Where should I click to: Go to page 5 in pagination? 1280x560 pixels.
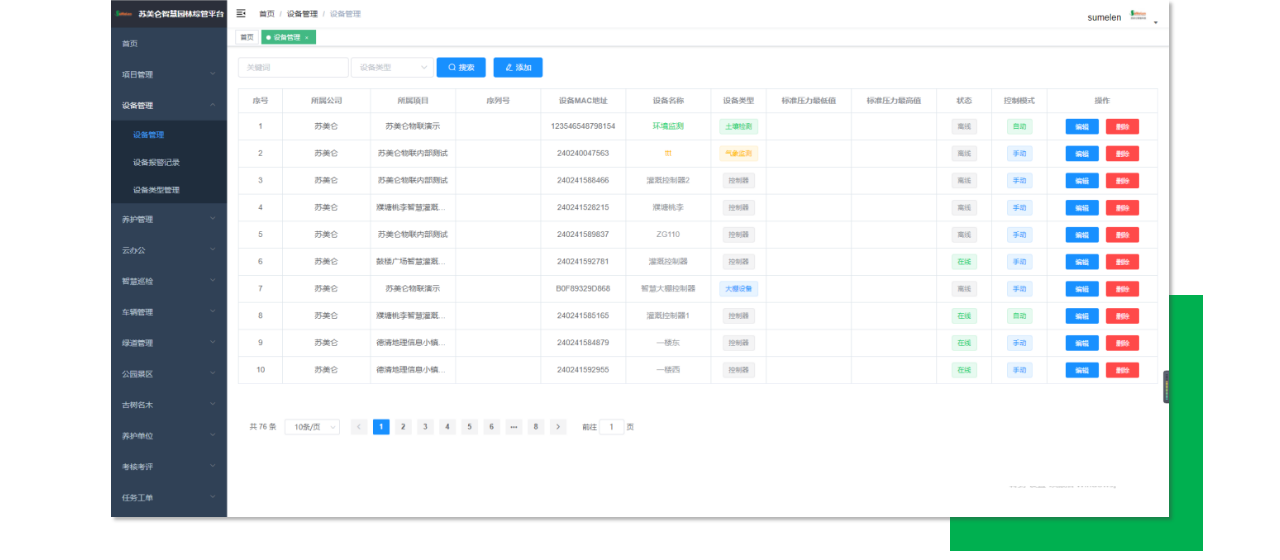tap(469, 427)
